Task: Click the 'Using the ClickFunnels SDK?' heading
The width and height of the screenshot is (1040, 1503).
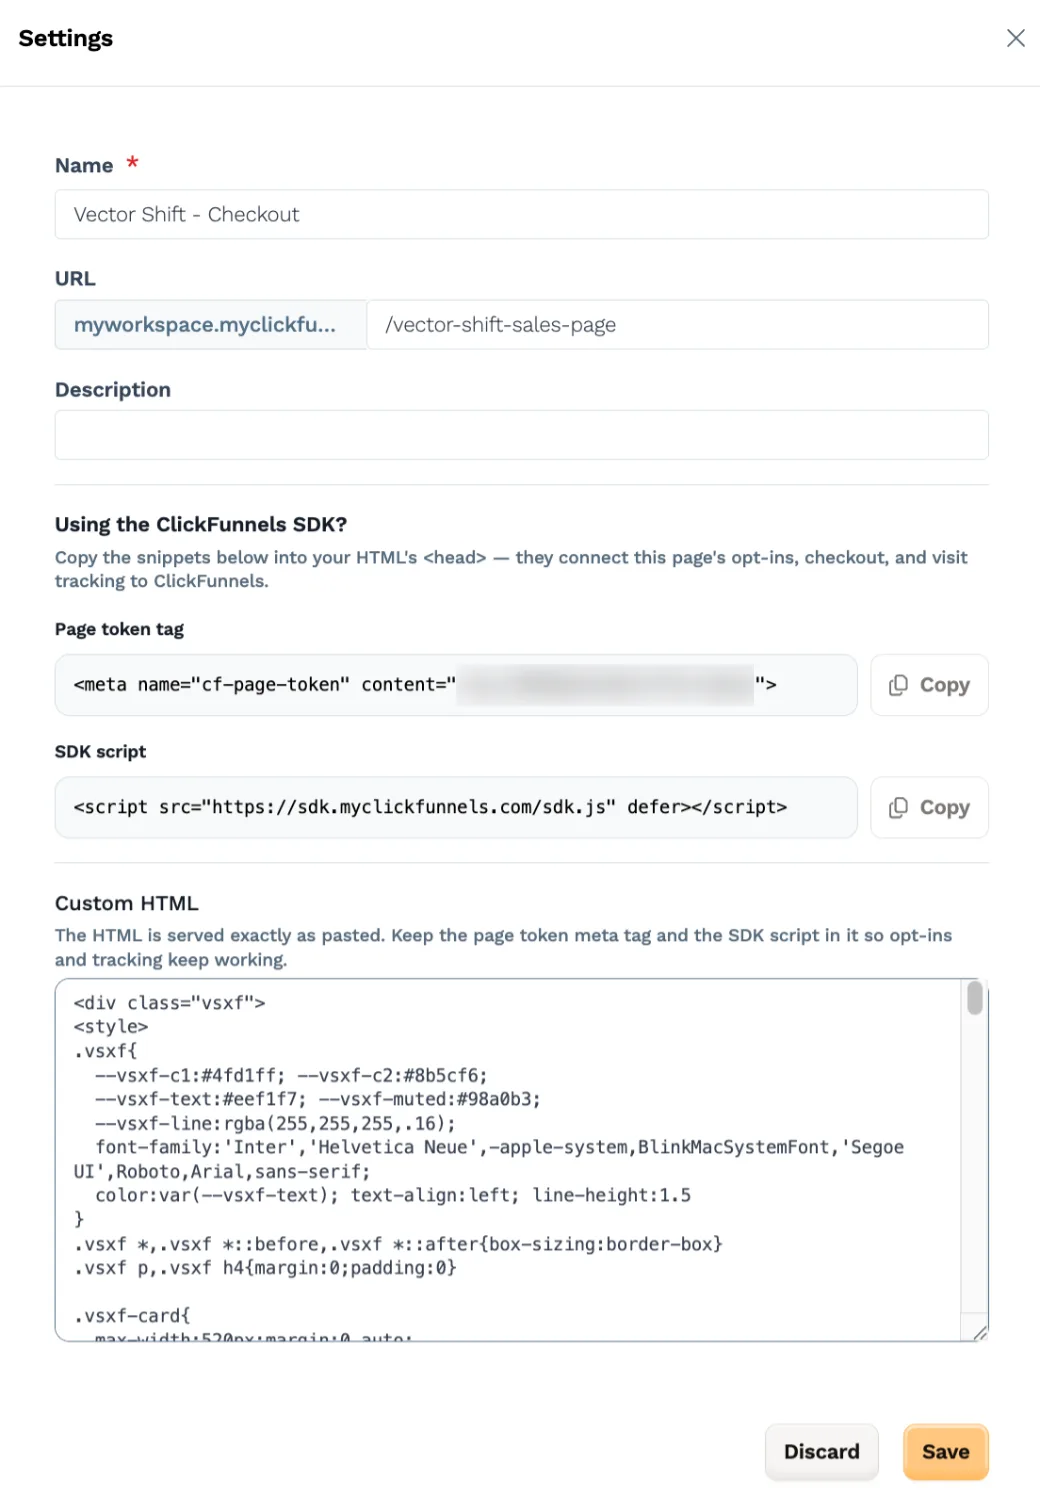Action: click(201, 524)
